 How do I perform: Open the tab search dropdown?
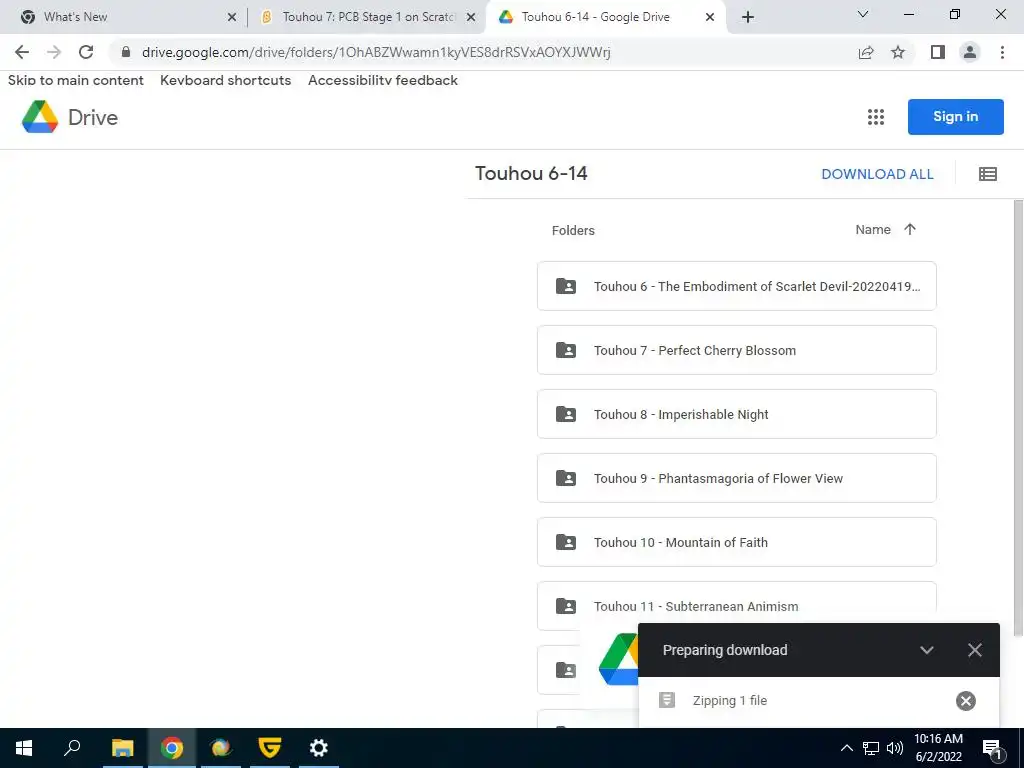coord(863,14)
